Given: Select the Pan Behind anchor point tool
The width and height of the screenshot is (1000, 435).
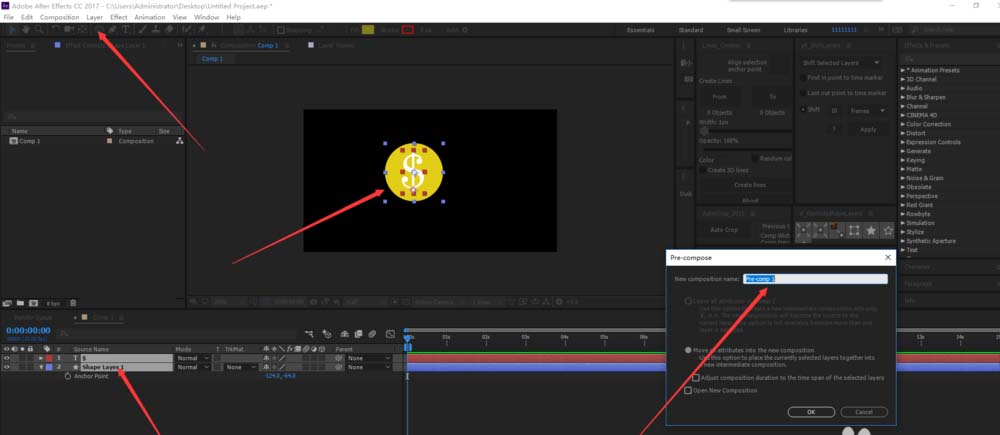Looking at the screenshot, I should (x=82, y=29).
